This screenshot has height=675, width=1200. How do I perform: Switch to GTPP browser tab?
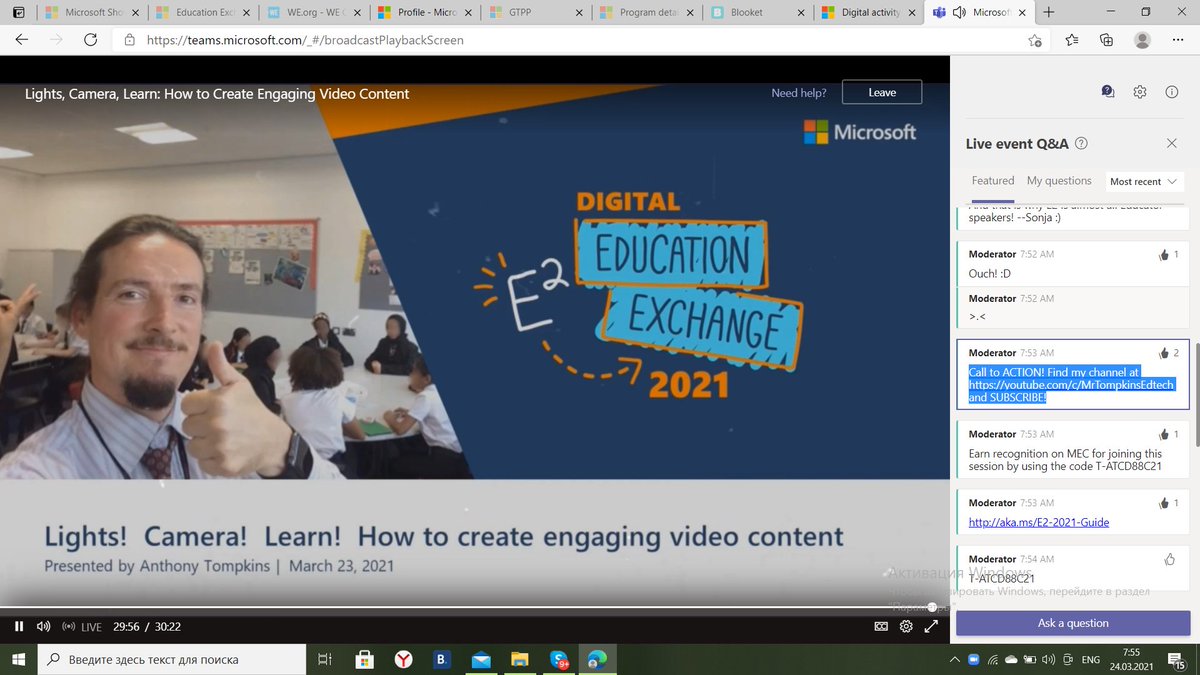[x=536, y=12]
